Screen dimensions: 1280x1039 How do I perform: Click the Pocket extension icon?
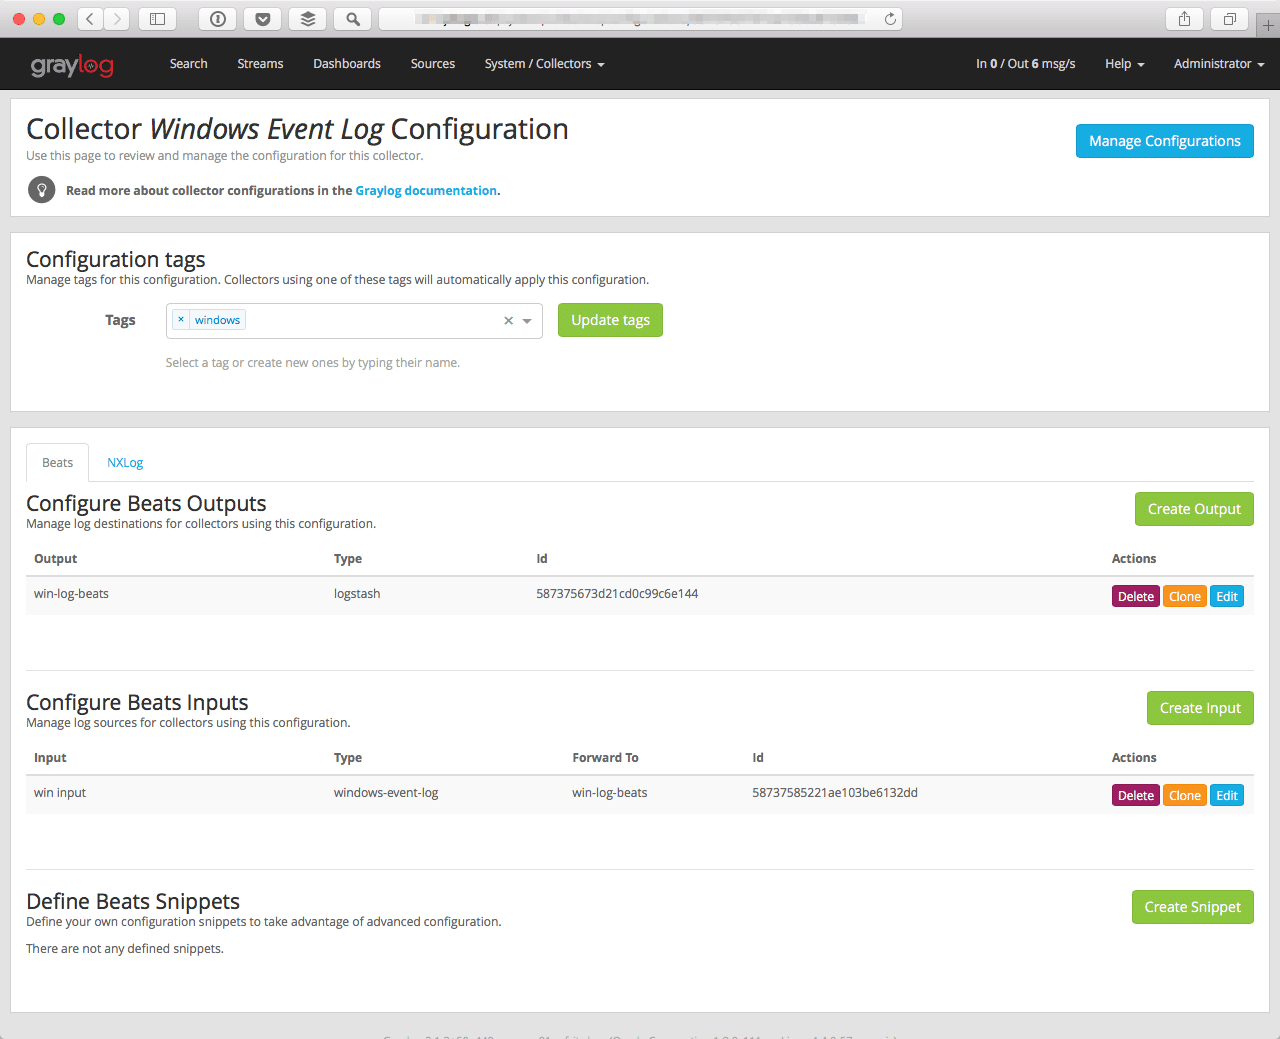point(262,19)
